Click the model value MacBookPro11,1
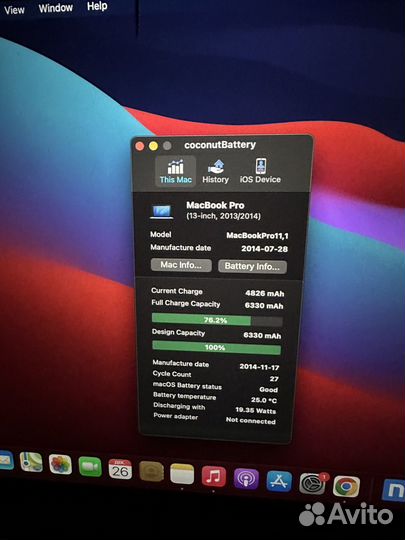Viewport: 405px width, 540px height. coord(257,236)
